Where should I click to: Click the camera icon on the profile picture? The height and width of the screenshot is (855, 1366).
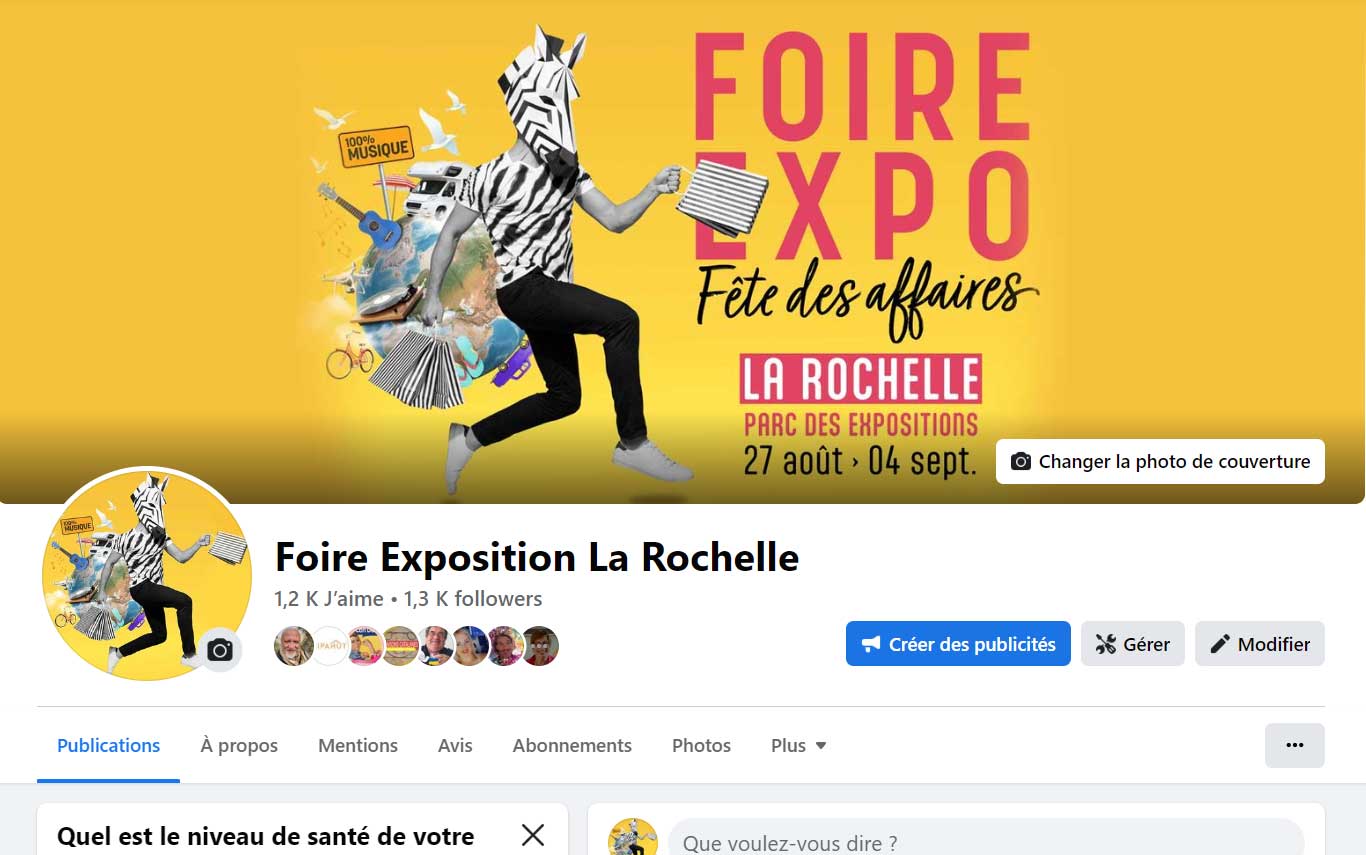pos(220,651)
